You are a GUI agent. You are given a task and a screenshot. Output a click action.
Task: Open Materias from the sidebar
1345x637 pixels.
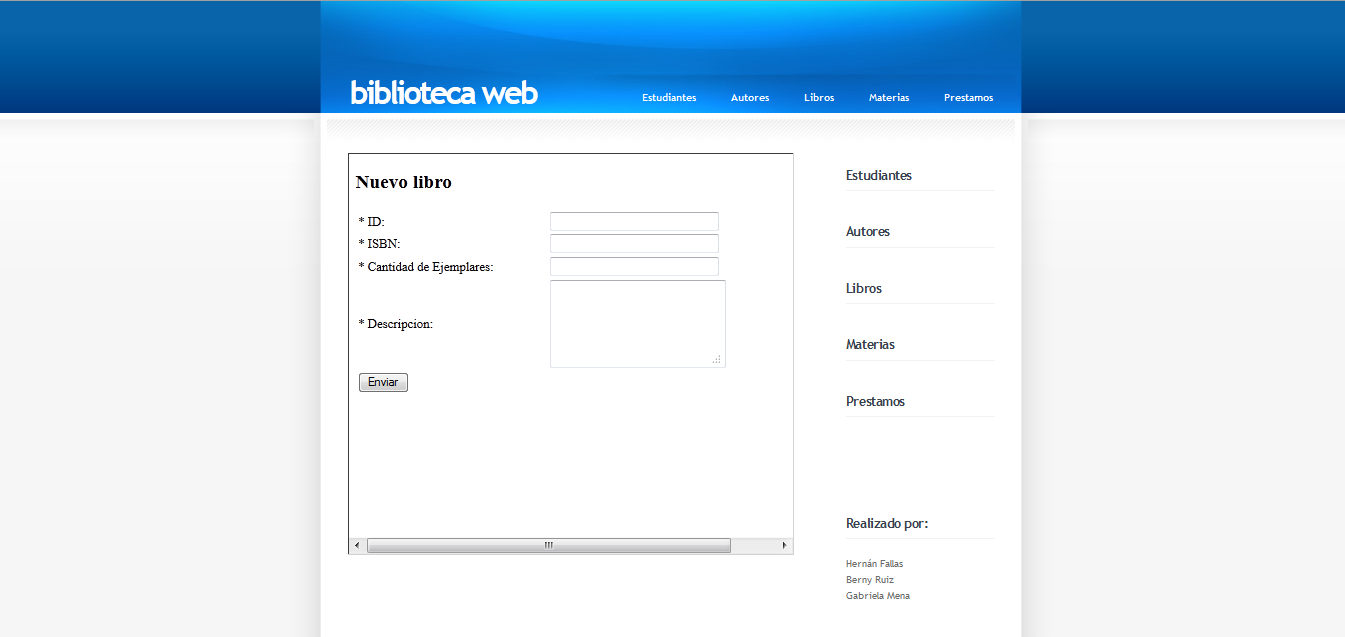[869, 344]
